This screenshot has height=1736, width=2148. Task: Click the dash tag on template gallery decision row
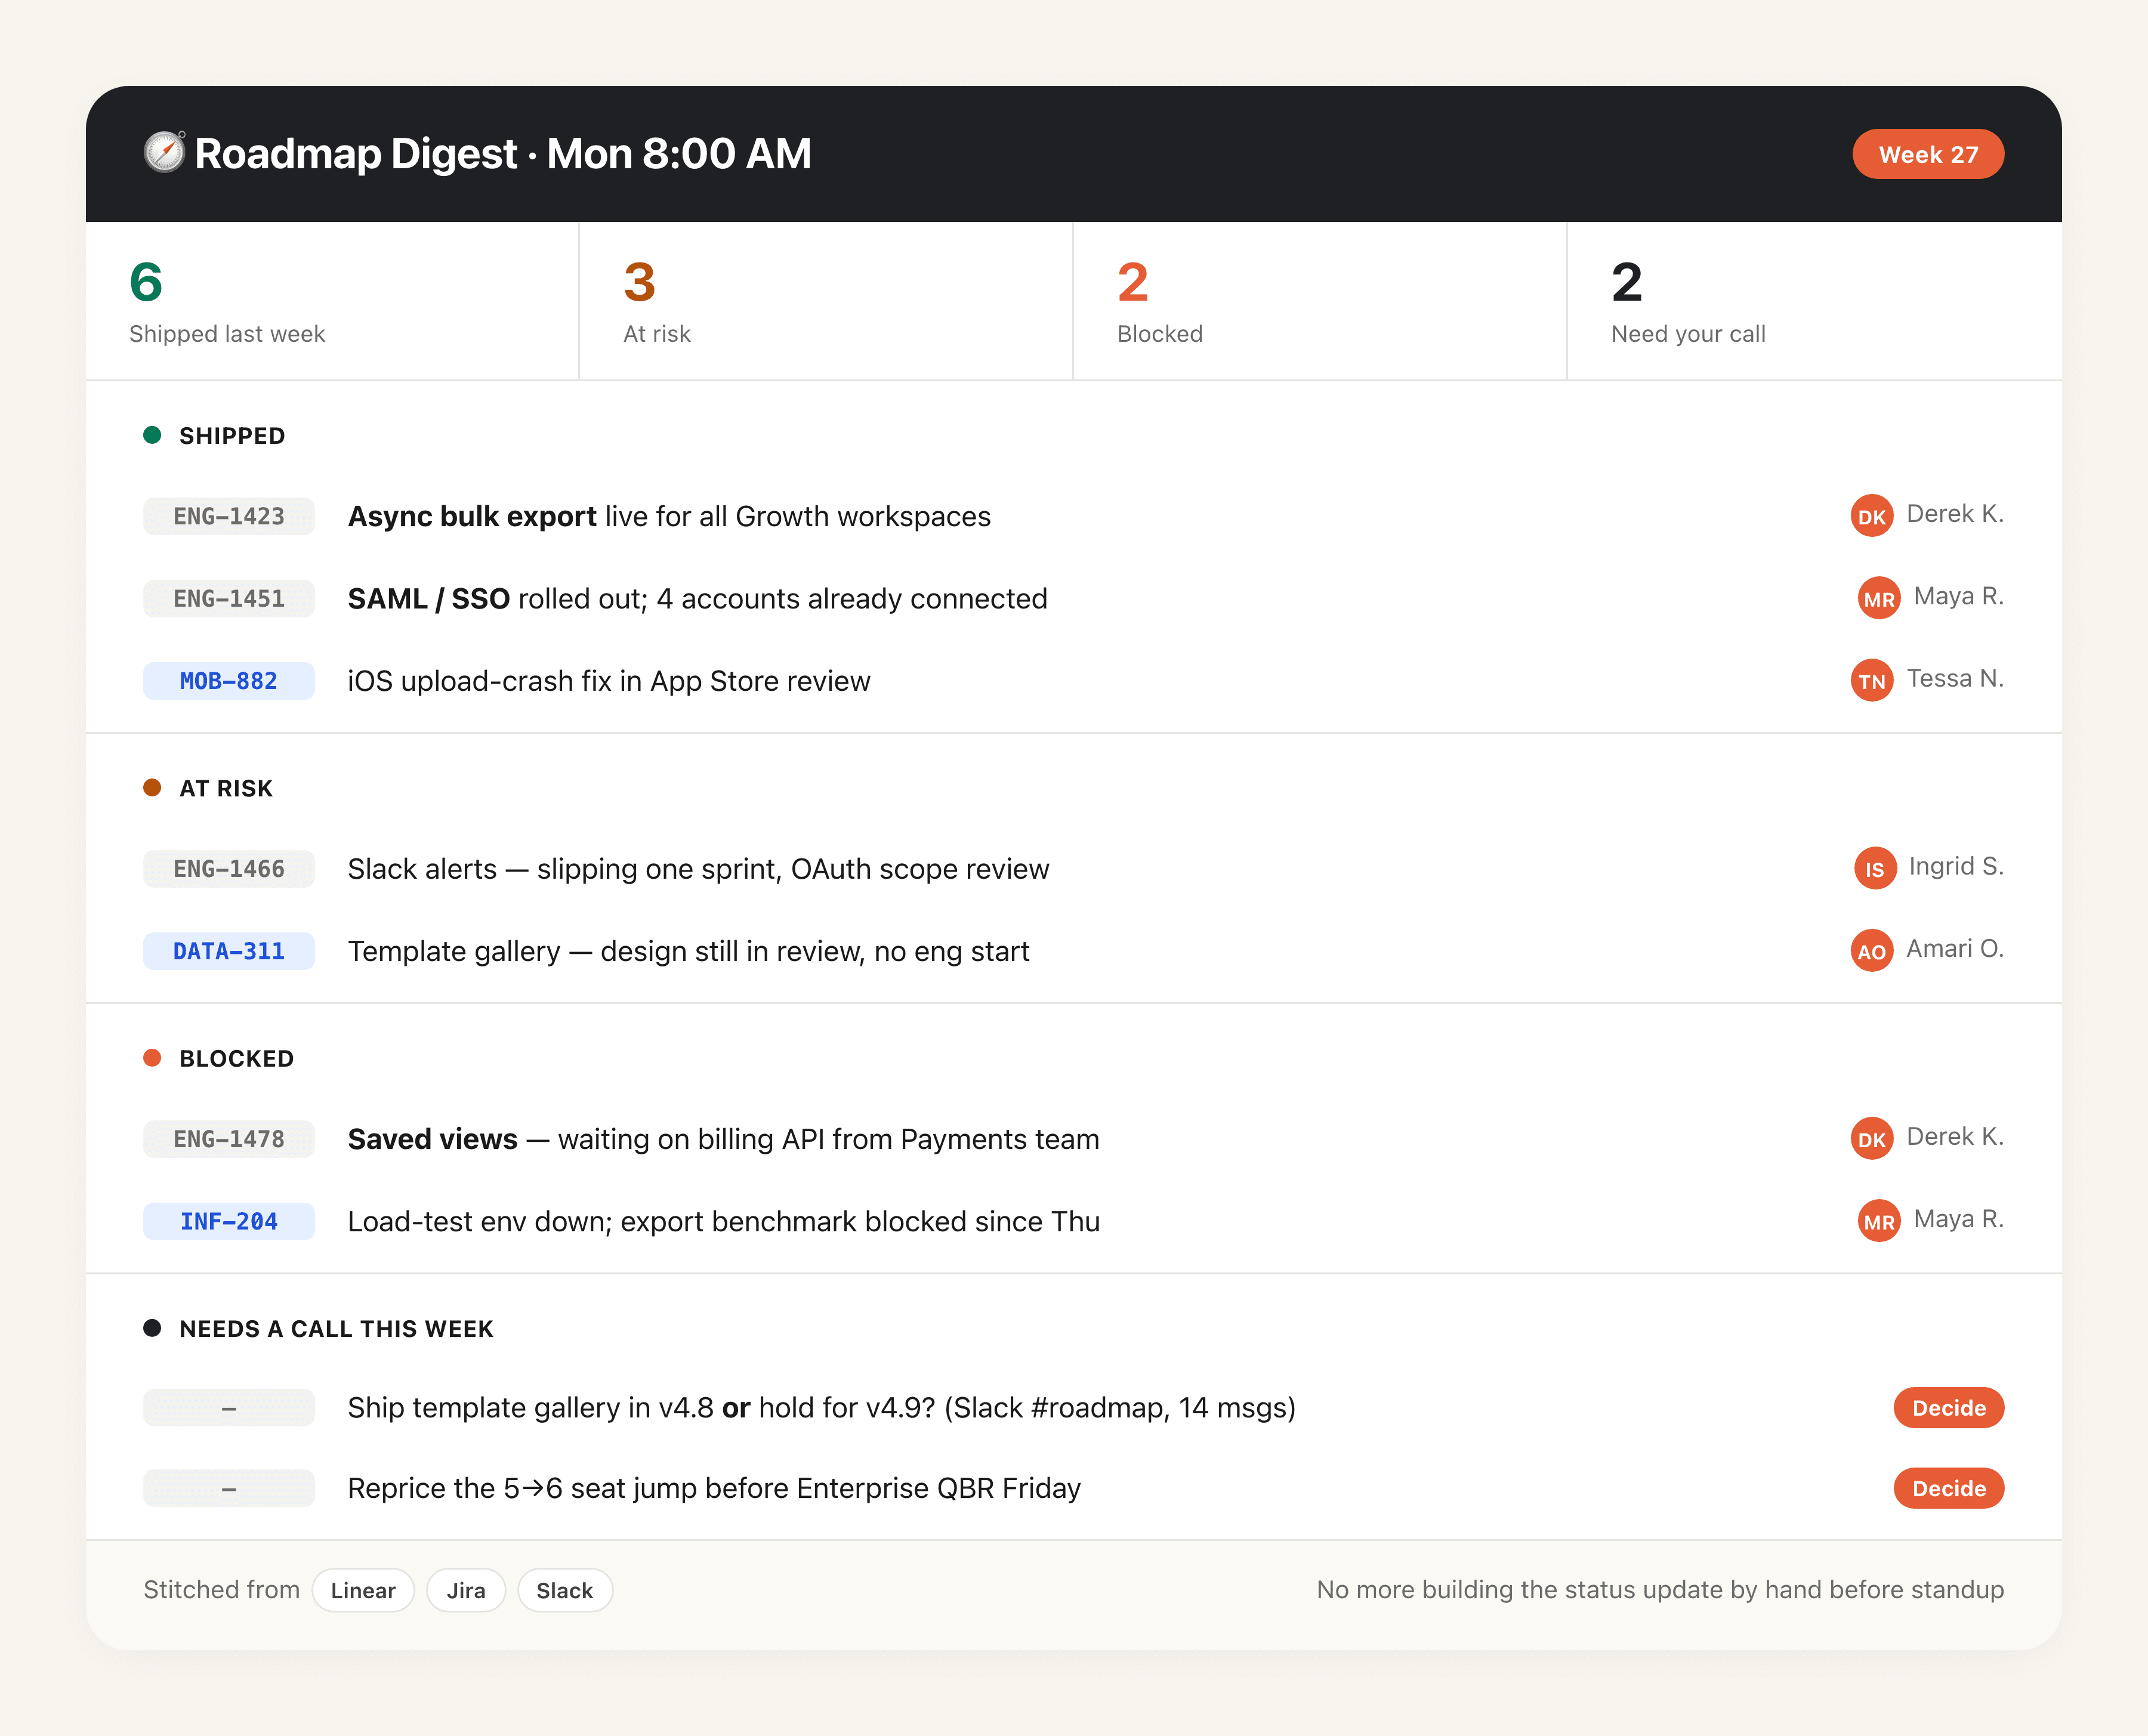point(229,1408)
